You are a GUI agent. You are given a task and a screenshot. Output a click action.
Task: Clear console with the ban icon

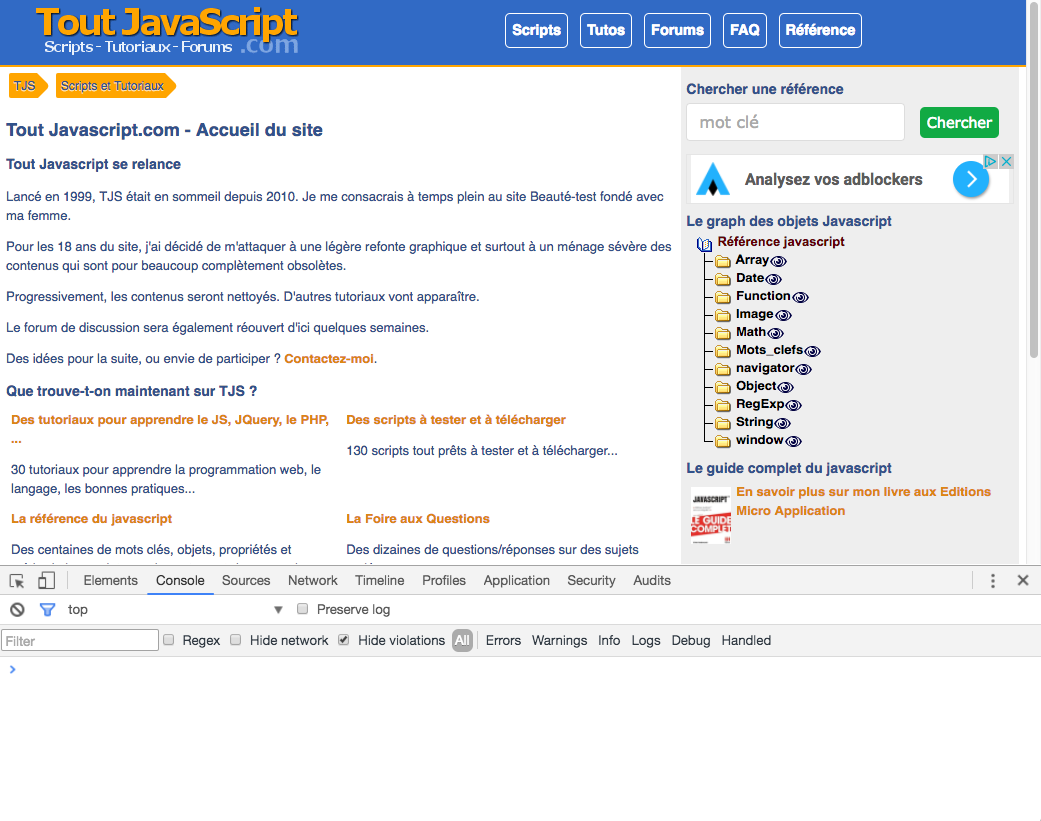[17, 609]
